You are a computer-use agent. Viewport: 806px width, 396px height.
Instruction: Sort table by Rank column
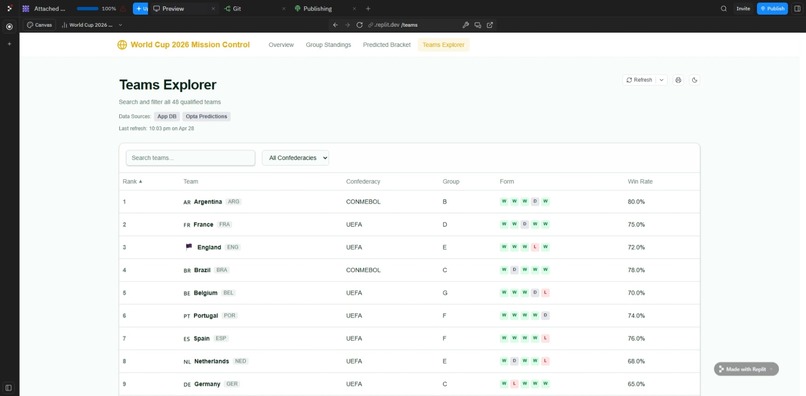point(133,182)
